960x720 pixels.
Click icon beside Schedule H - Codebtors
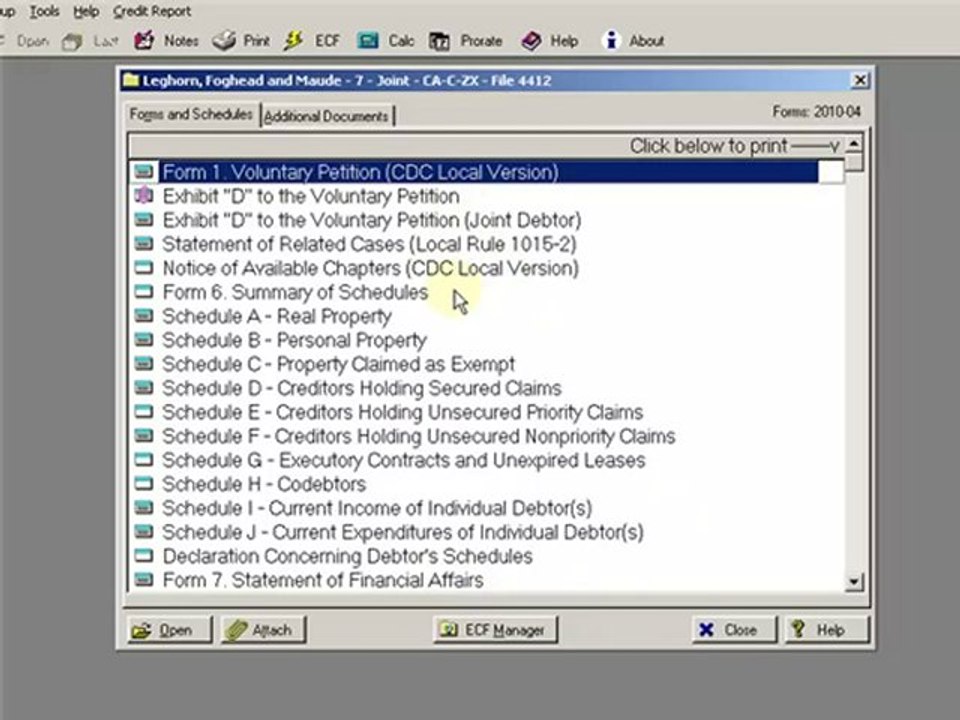click(x=144, y=484)
